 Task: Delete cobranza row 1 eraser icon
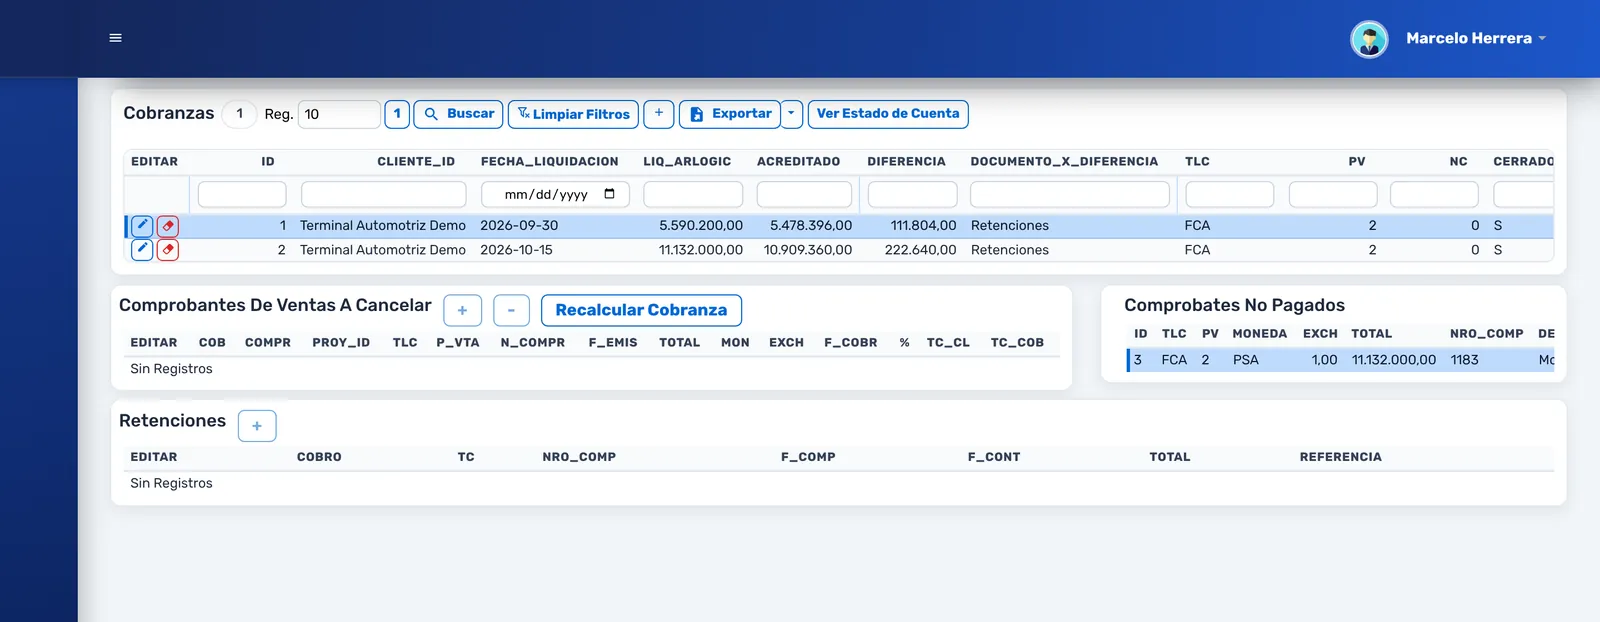point(168,226)
